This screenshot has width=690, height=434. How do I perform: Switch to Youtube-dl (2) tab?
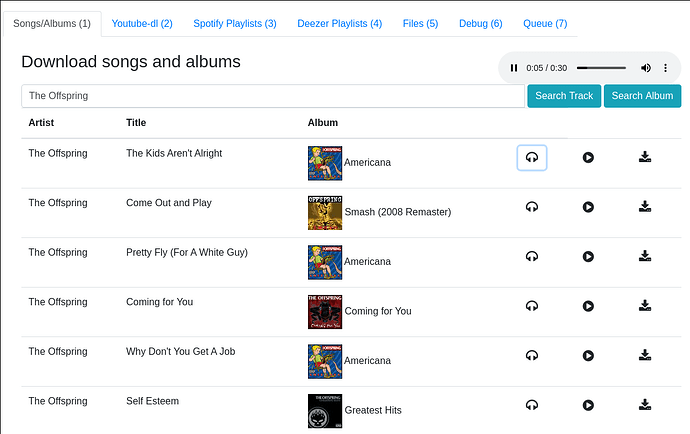click(142, 23)
